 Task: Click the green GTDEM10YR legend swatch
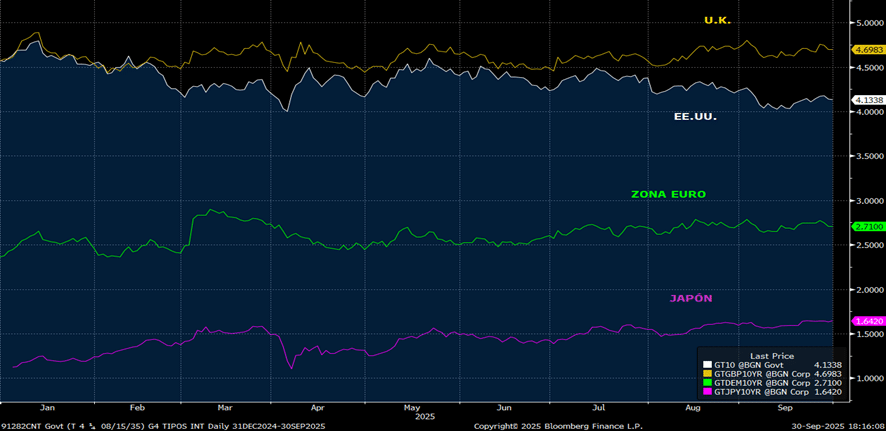pyautogui.click(x=706, y=383)
